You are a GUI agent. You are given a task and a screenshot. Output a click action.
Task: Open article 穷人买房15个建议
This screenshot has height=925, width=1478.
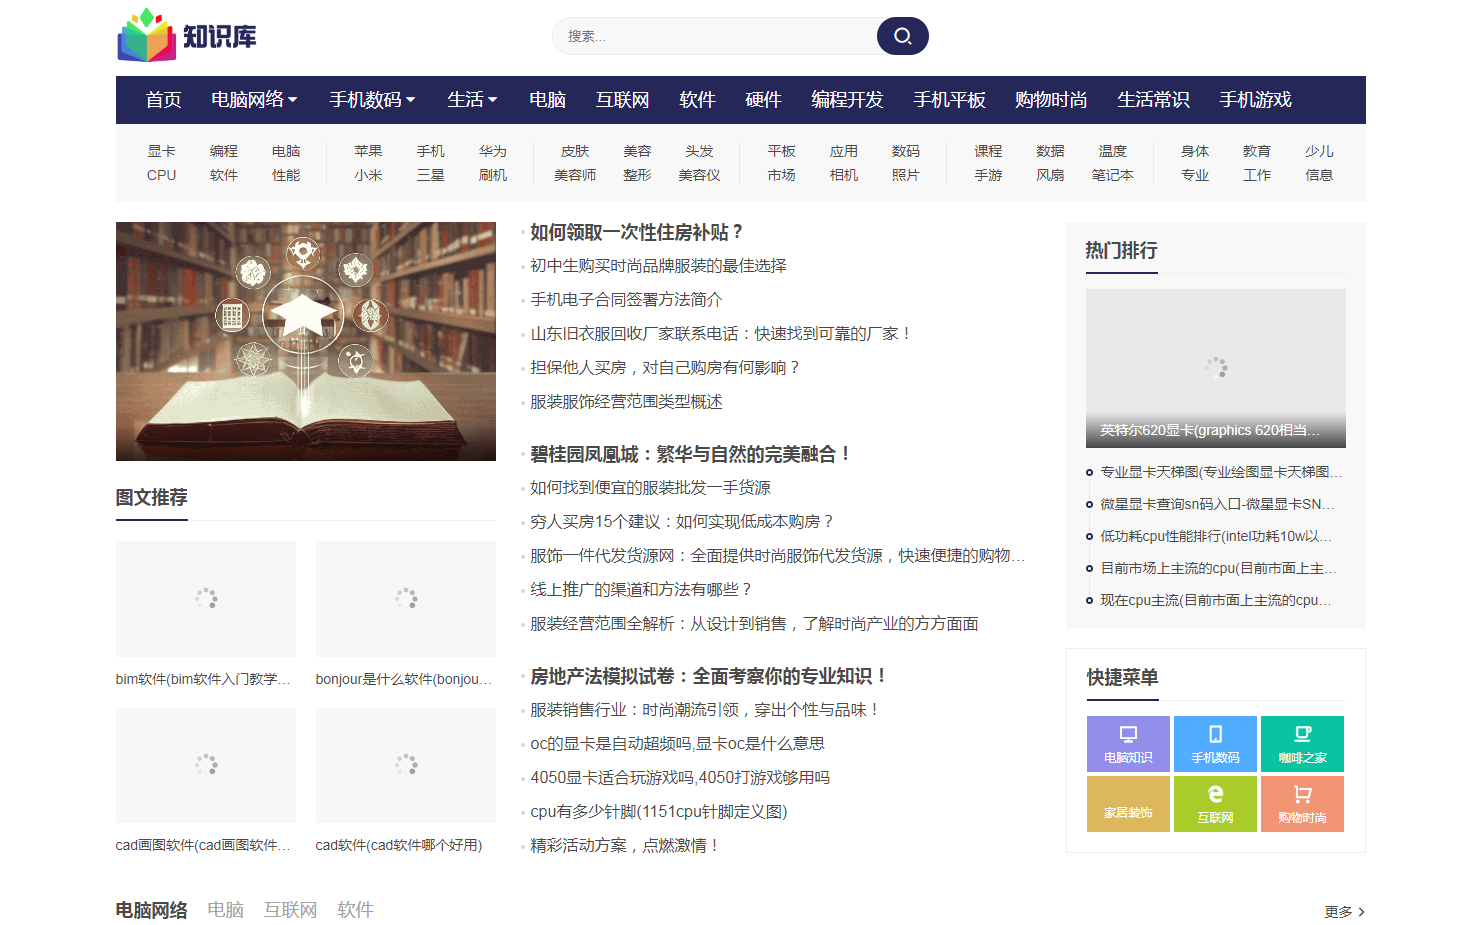[683, 522]
